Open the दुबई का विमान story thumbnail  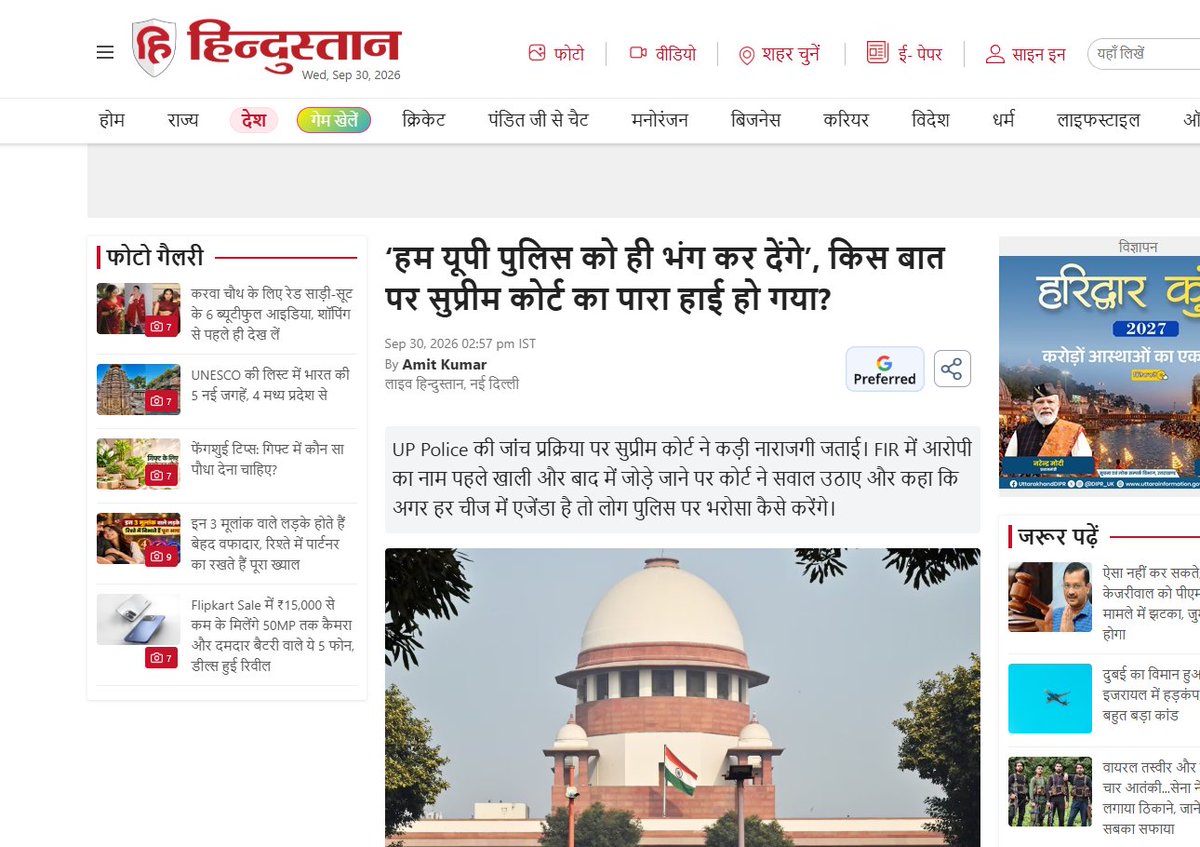1050,699
